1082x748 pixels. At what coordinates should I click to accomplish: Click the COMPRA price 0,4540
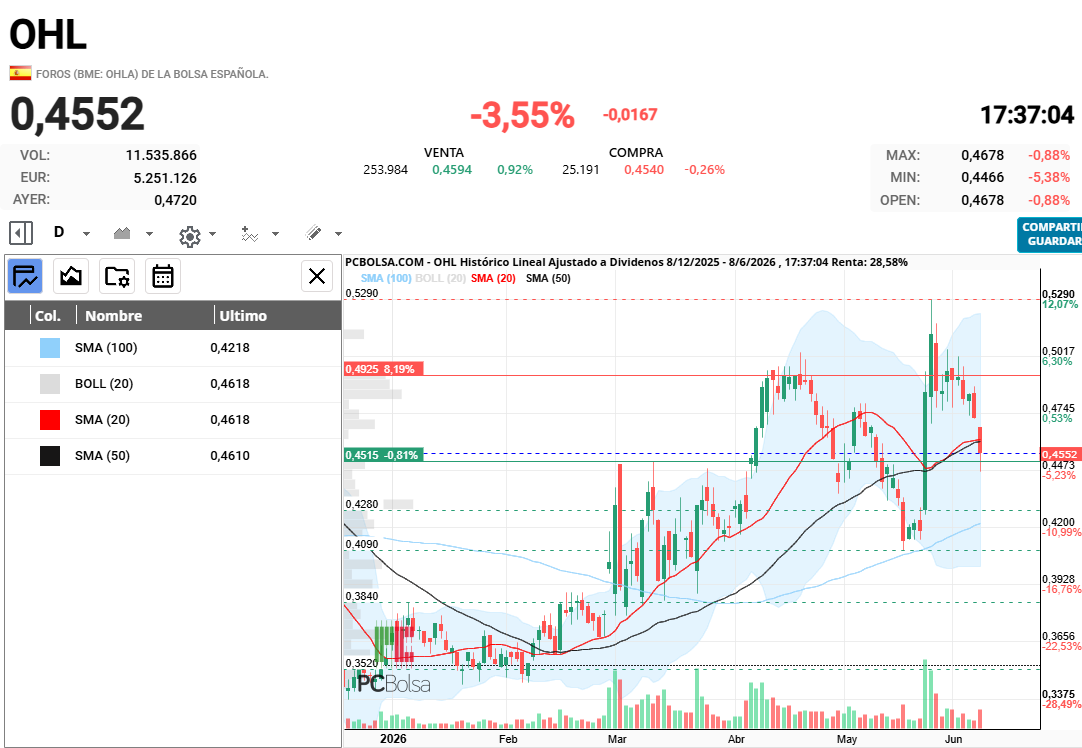pyautogui.click(x=644, y=170)
